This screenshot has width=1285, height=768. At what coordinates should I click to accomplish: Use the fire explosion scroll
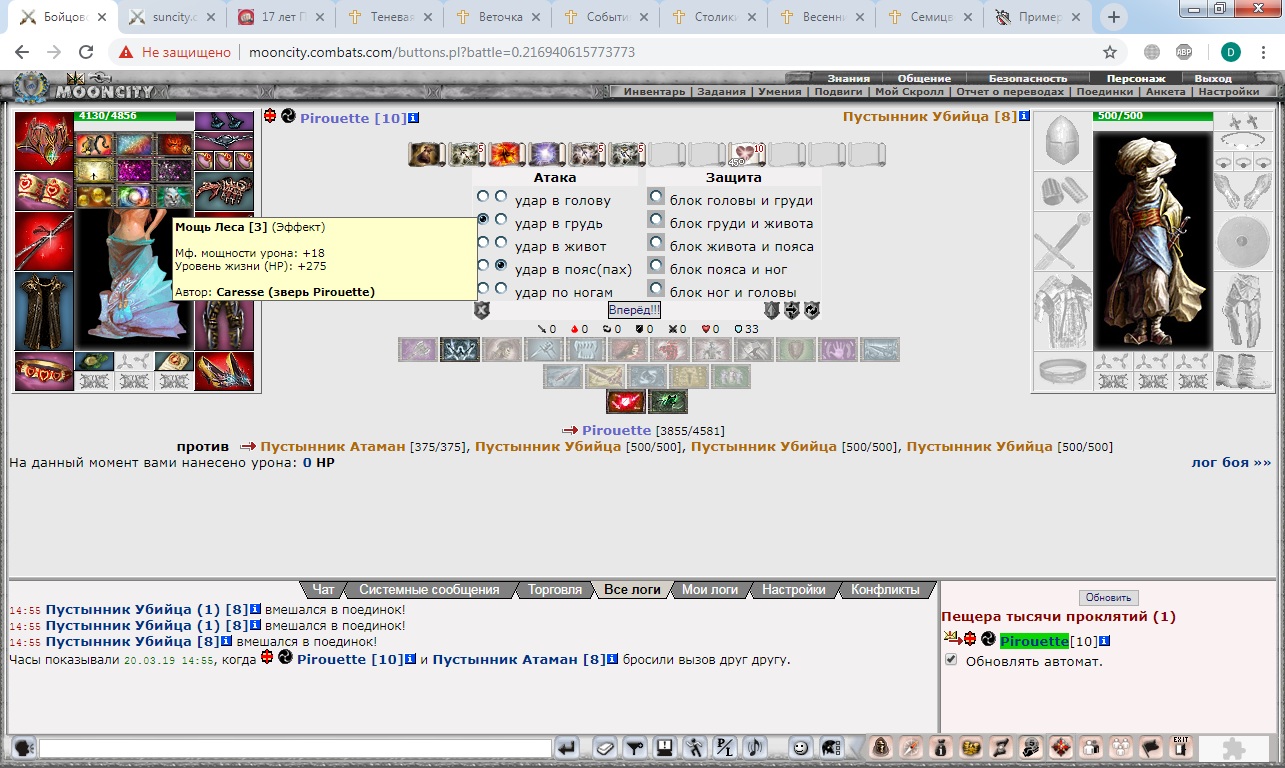[x=507, y=154]
